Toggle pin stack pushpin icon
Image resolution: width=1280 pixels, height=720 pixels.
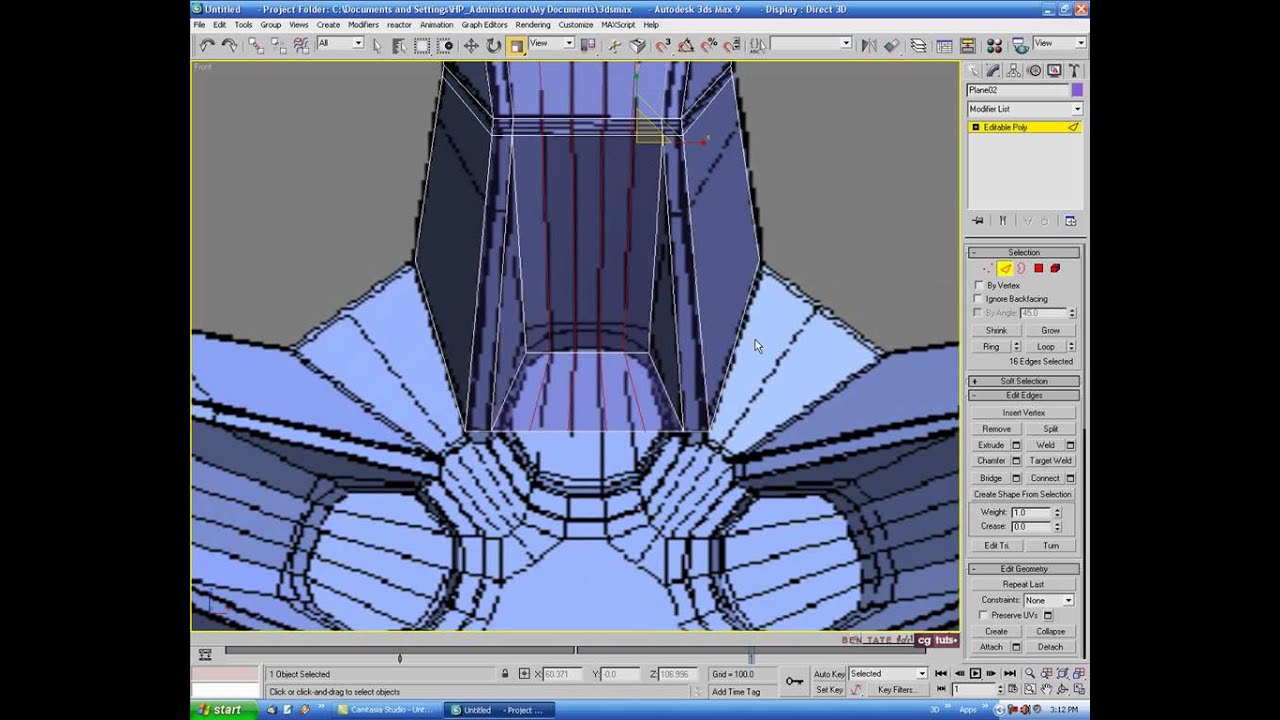point(978,221)
